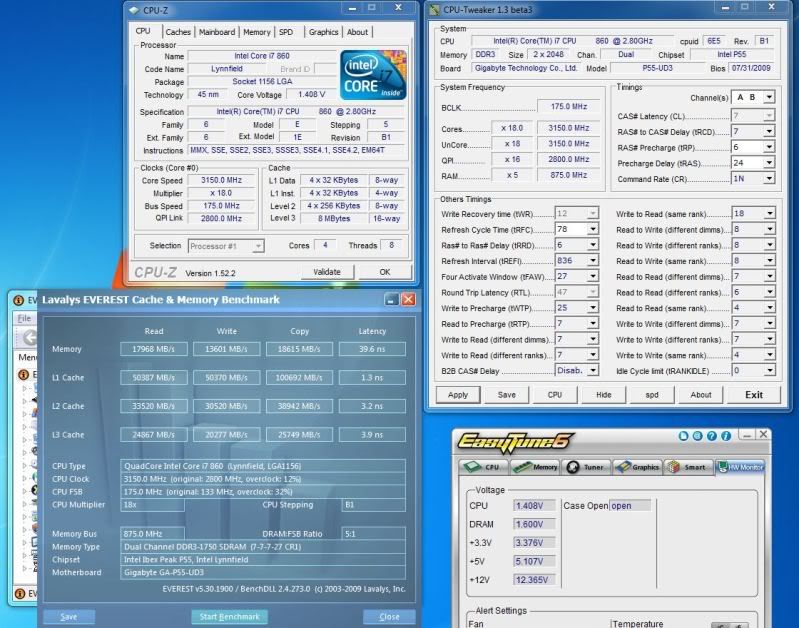799x628 pixels.
Task: Open the Smart tab in EasyTune6
Action: pos(688,467)
